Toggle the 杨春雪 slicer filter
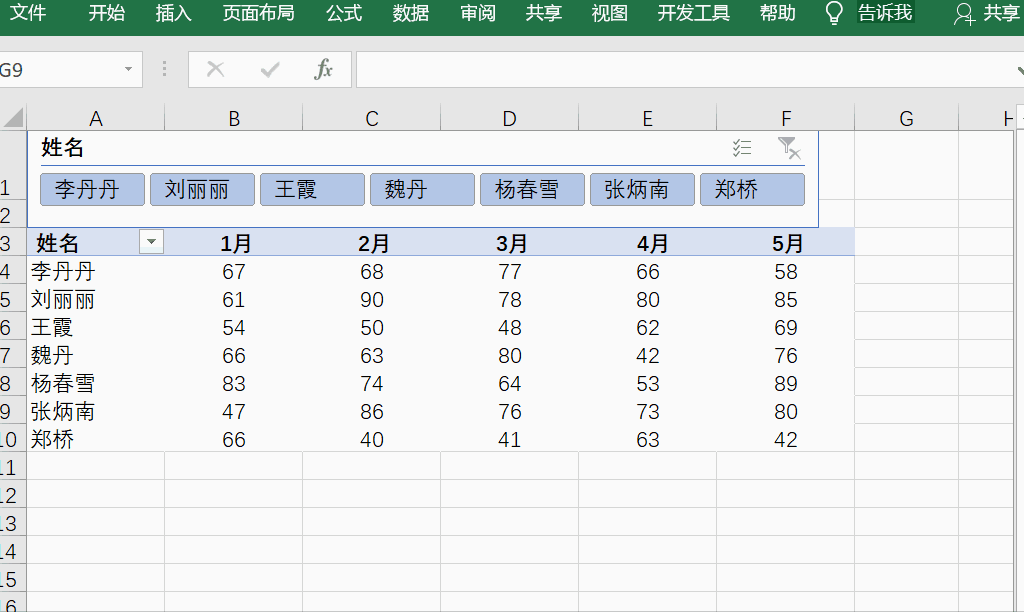Image resolution: width=1024 pixels, height=612 pixels. tap(532, 189)
